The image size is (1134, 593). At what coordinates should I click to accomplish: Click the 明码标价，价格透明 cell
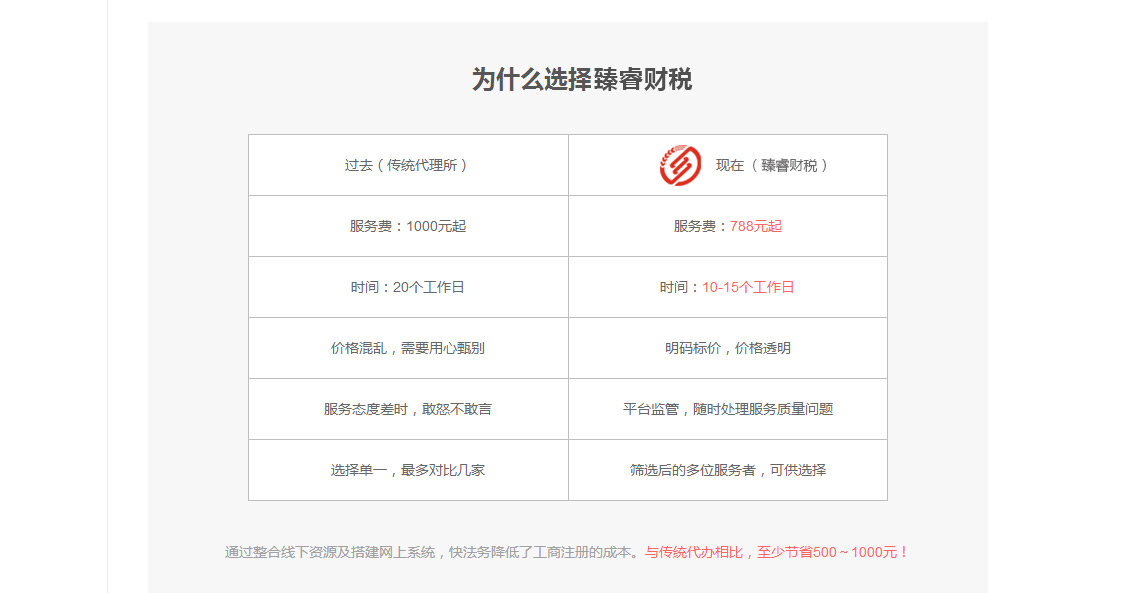(x=728, y=348)
